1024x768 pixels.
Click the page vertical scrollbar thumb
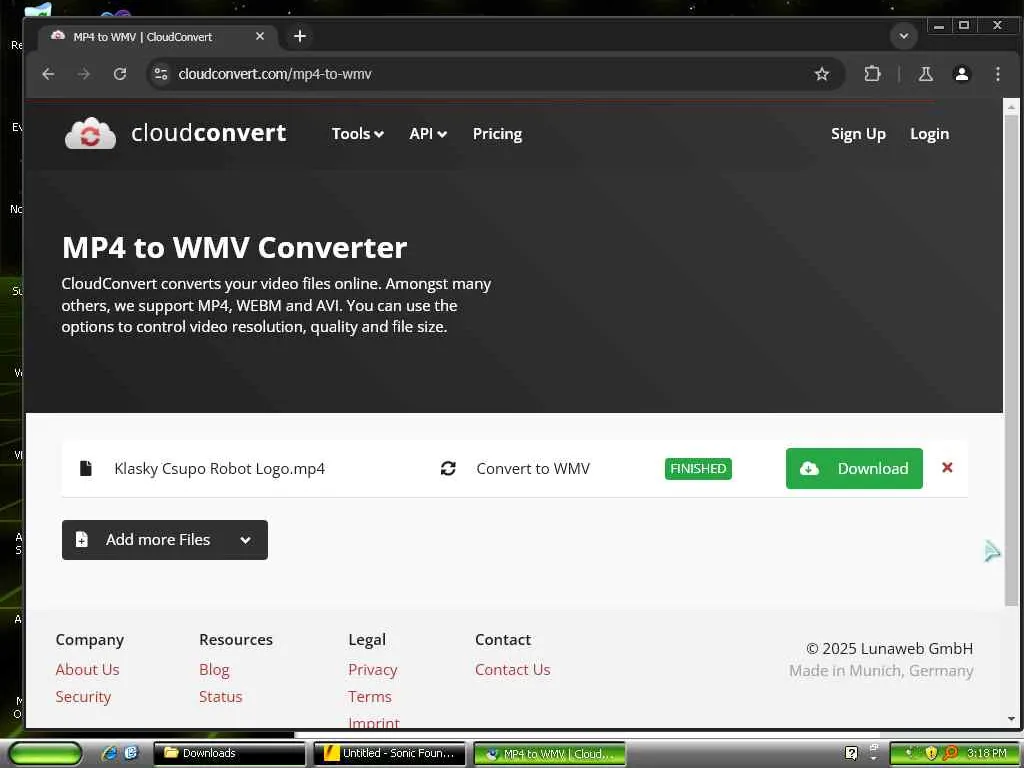tap(1010, 359)
